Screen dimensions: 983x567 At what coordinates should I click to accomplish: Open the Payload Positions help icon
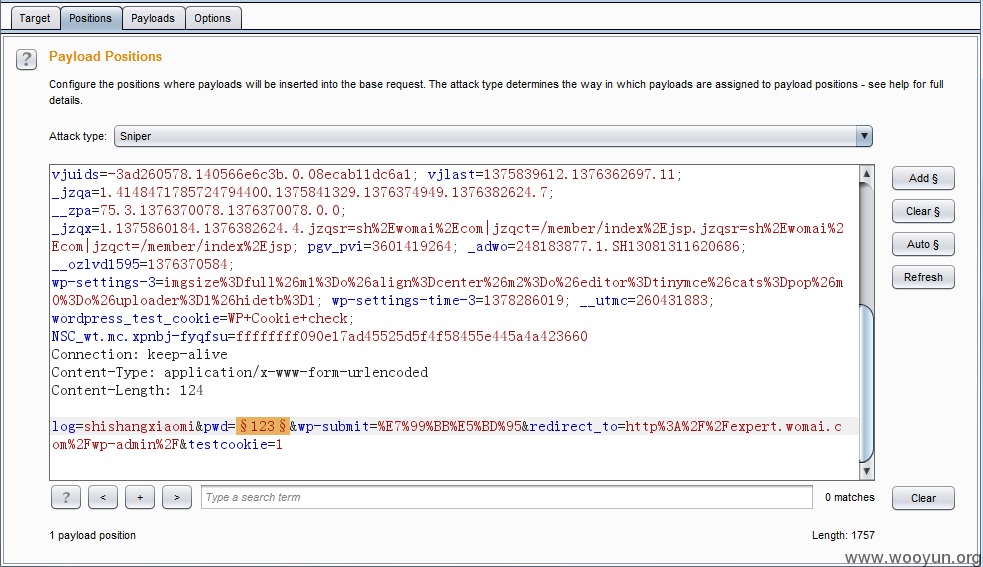(x=26, y=60)
